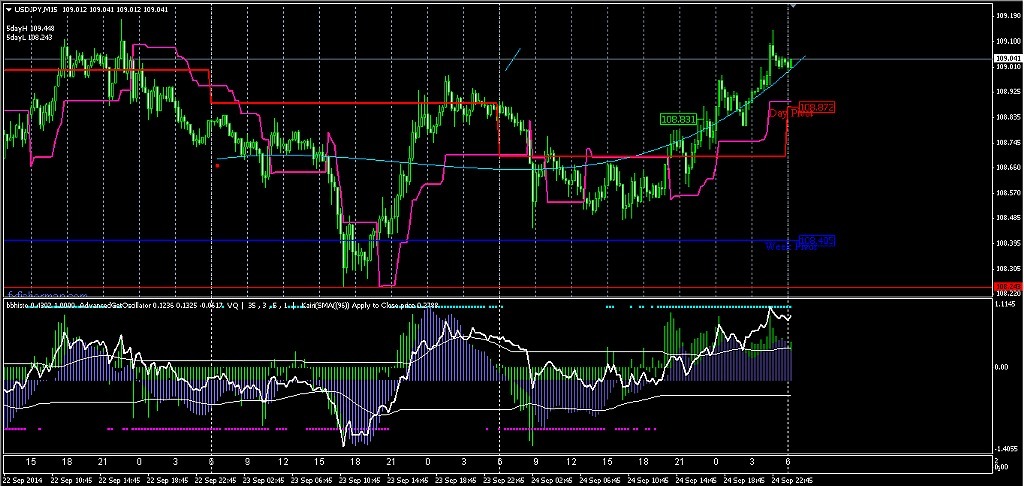The image size is (1024, 486).
Task: Click the 108.925 value on price scale
Action: (x=1008, y=92)
